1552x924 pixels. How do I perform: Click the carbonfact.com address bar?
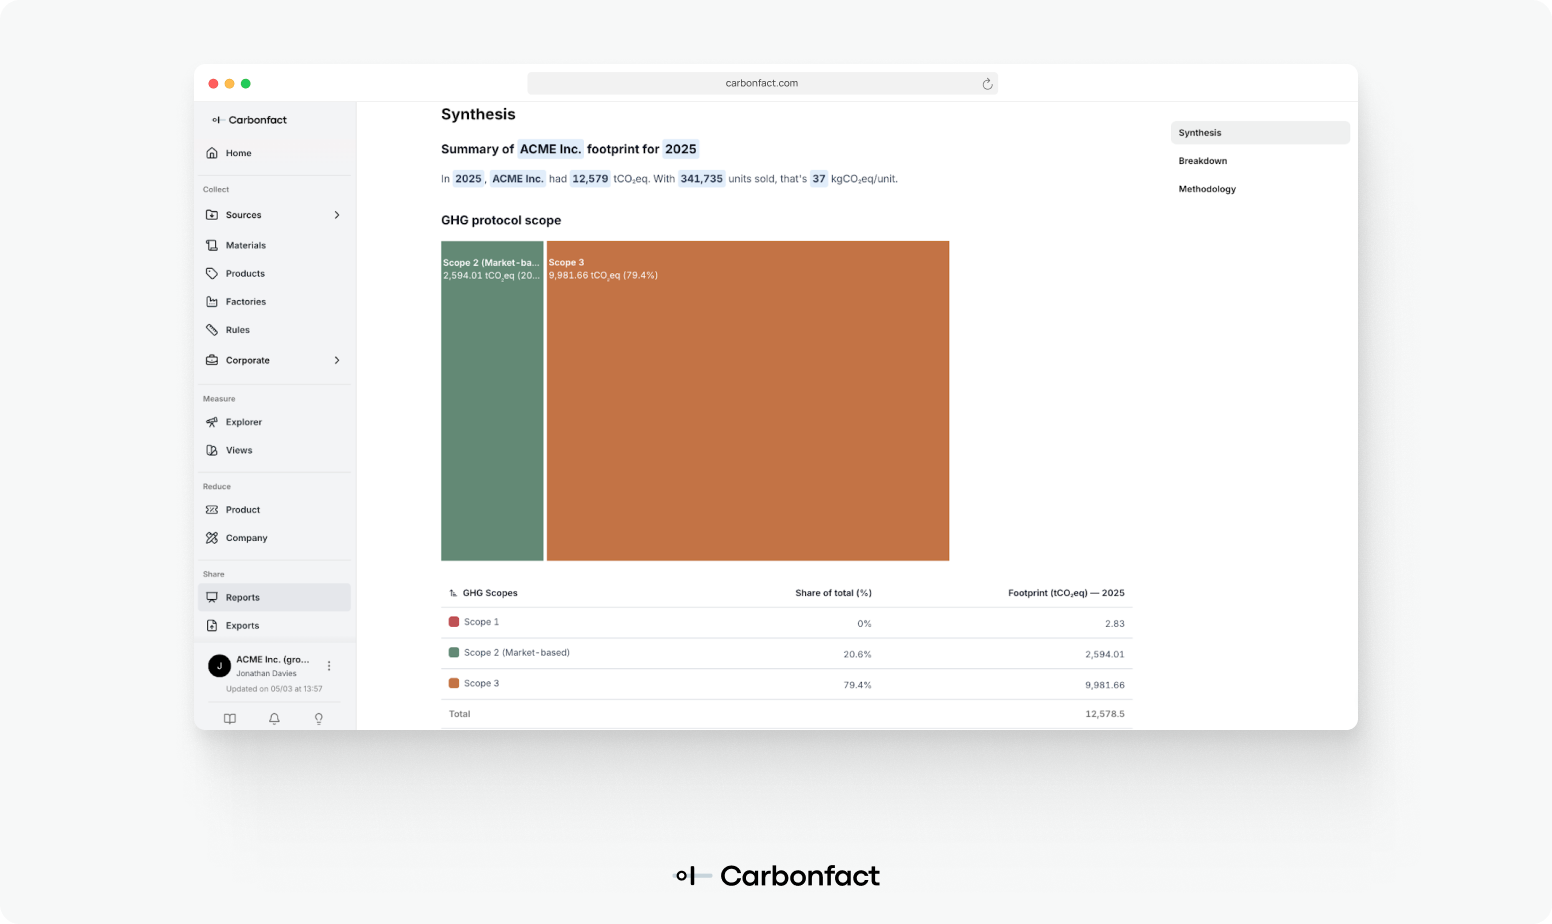click(762, 83)
